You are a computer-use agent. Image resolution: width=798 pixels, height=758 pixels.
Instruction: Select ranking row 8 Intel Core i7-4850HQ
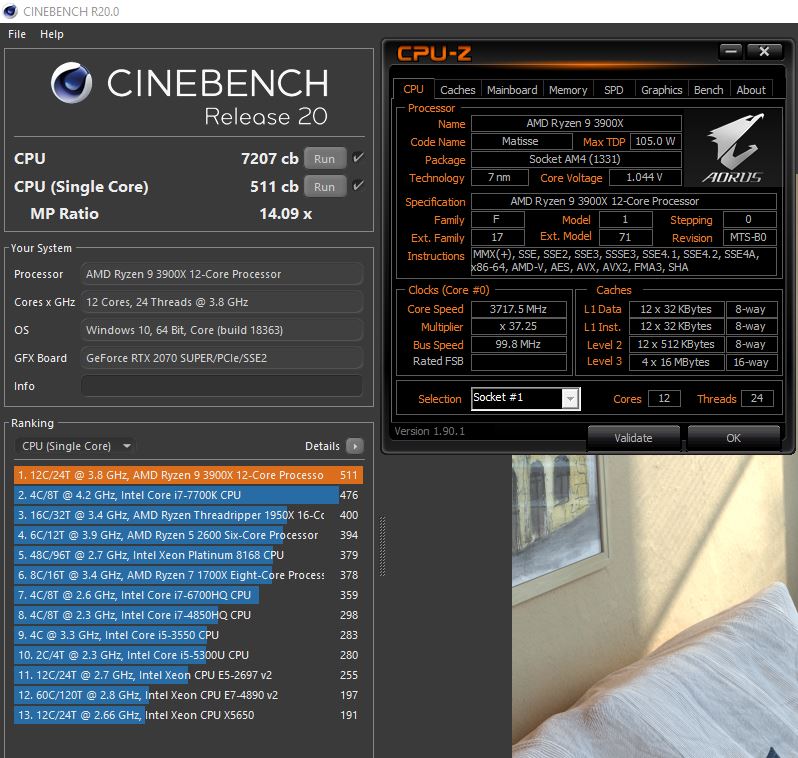(188, 615)
